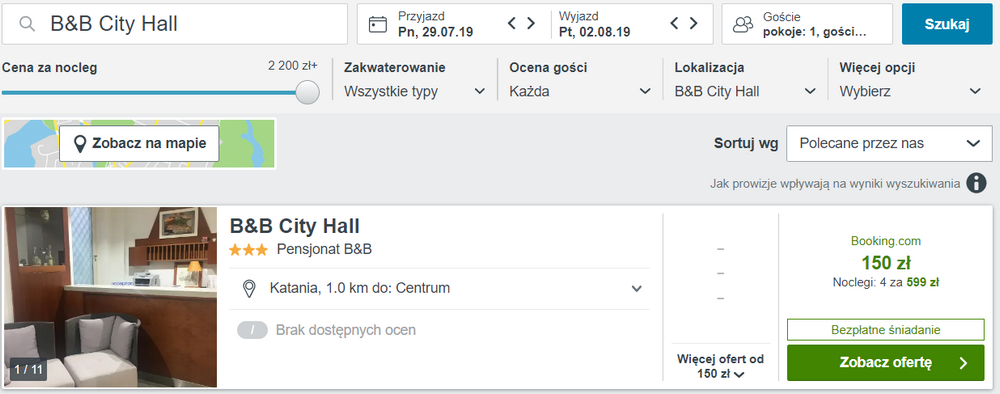Screen dimensions: 1000x394
Task: Adjust the price per night slider handle
Action: (308, 92)
